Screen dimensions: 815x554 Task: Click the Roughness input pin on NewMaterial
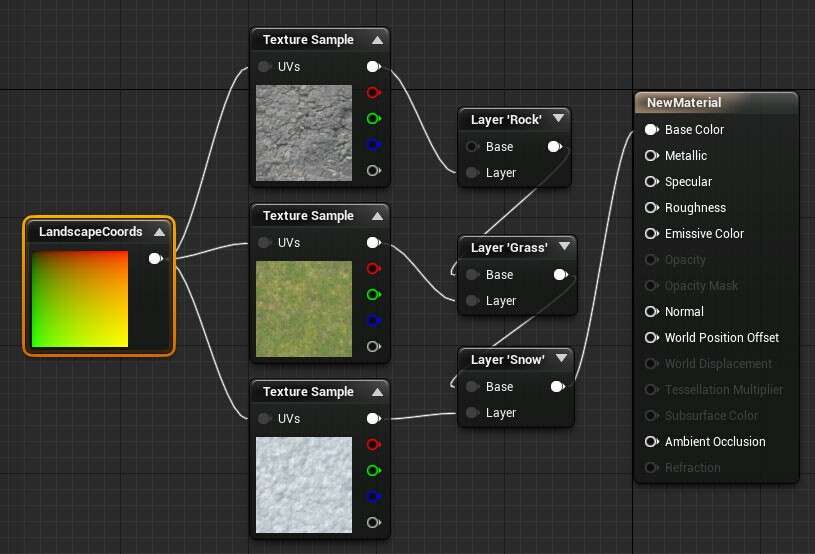[651, 208]
